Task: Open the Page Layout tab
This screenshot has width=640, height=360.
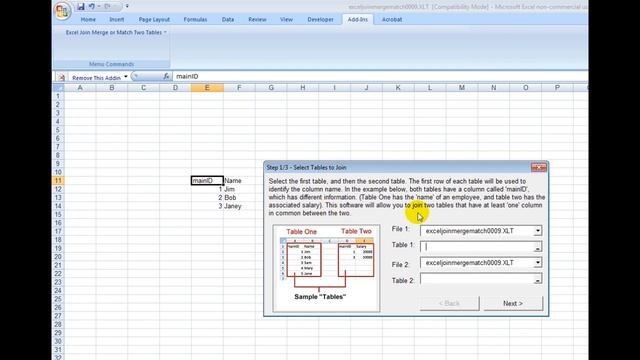Action: [154, 20]
